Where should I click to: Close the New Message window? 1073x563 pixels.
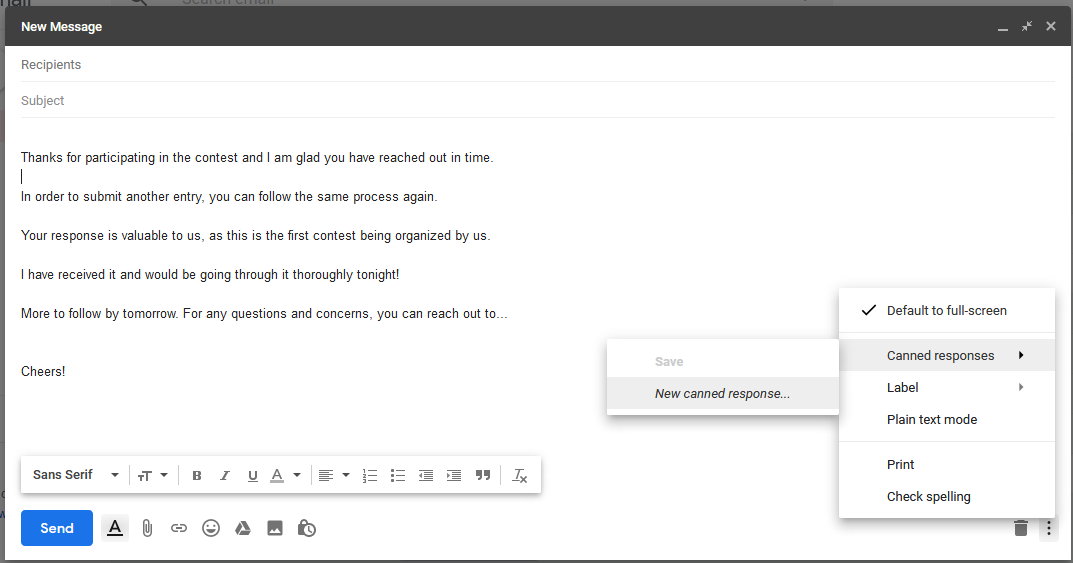point(1050,26)
